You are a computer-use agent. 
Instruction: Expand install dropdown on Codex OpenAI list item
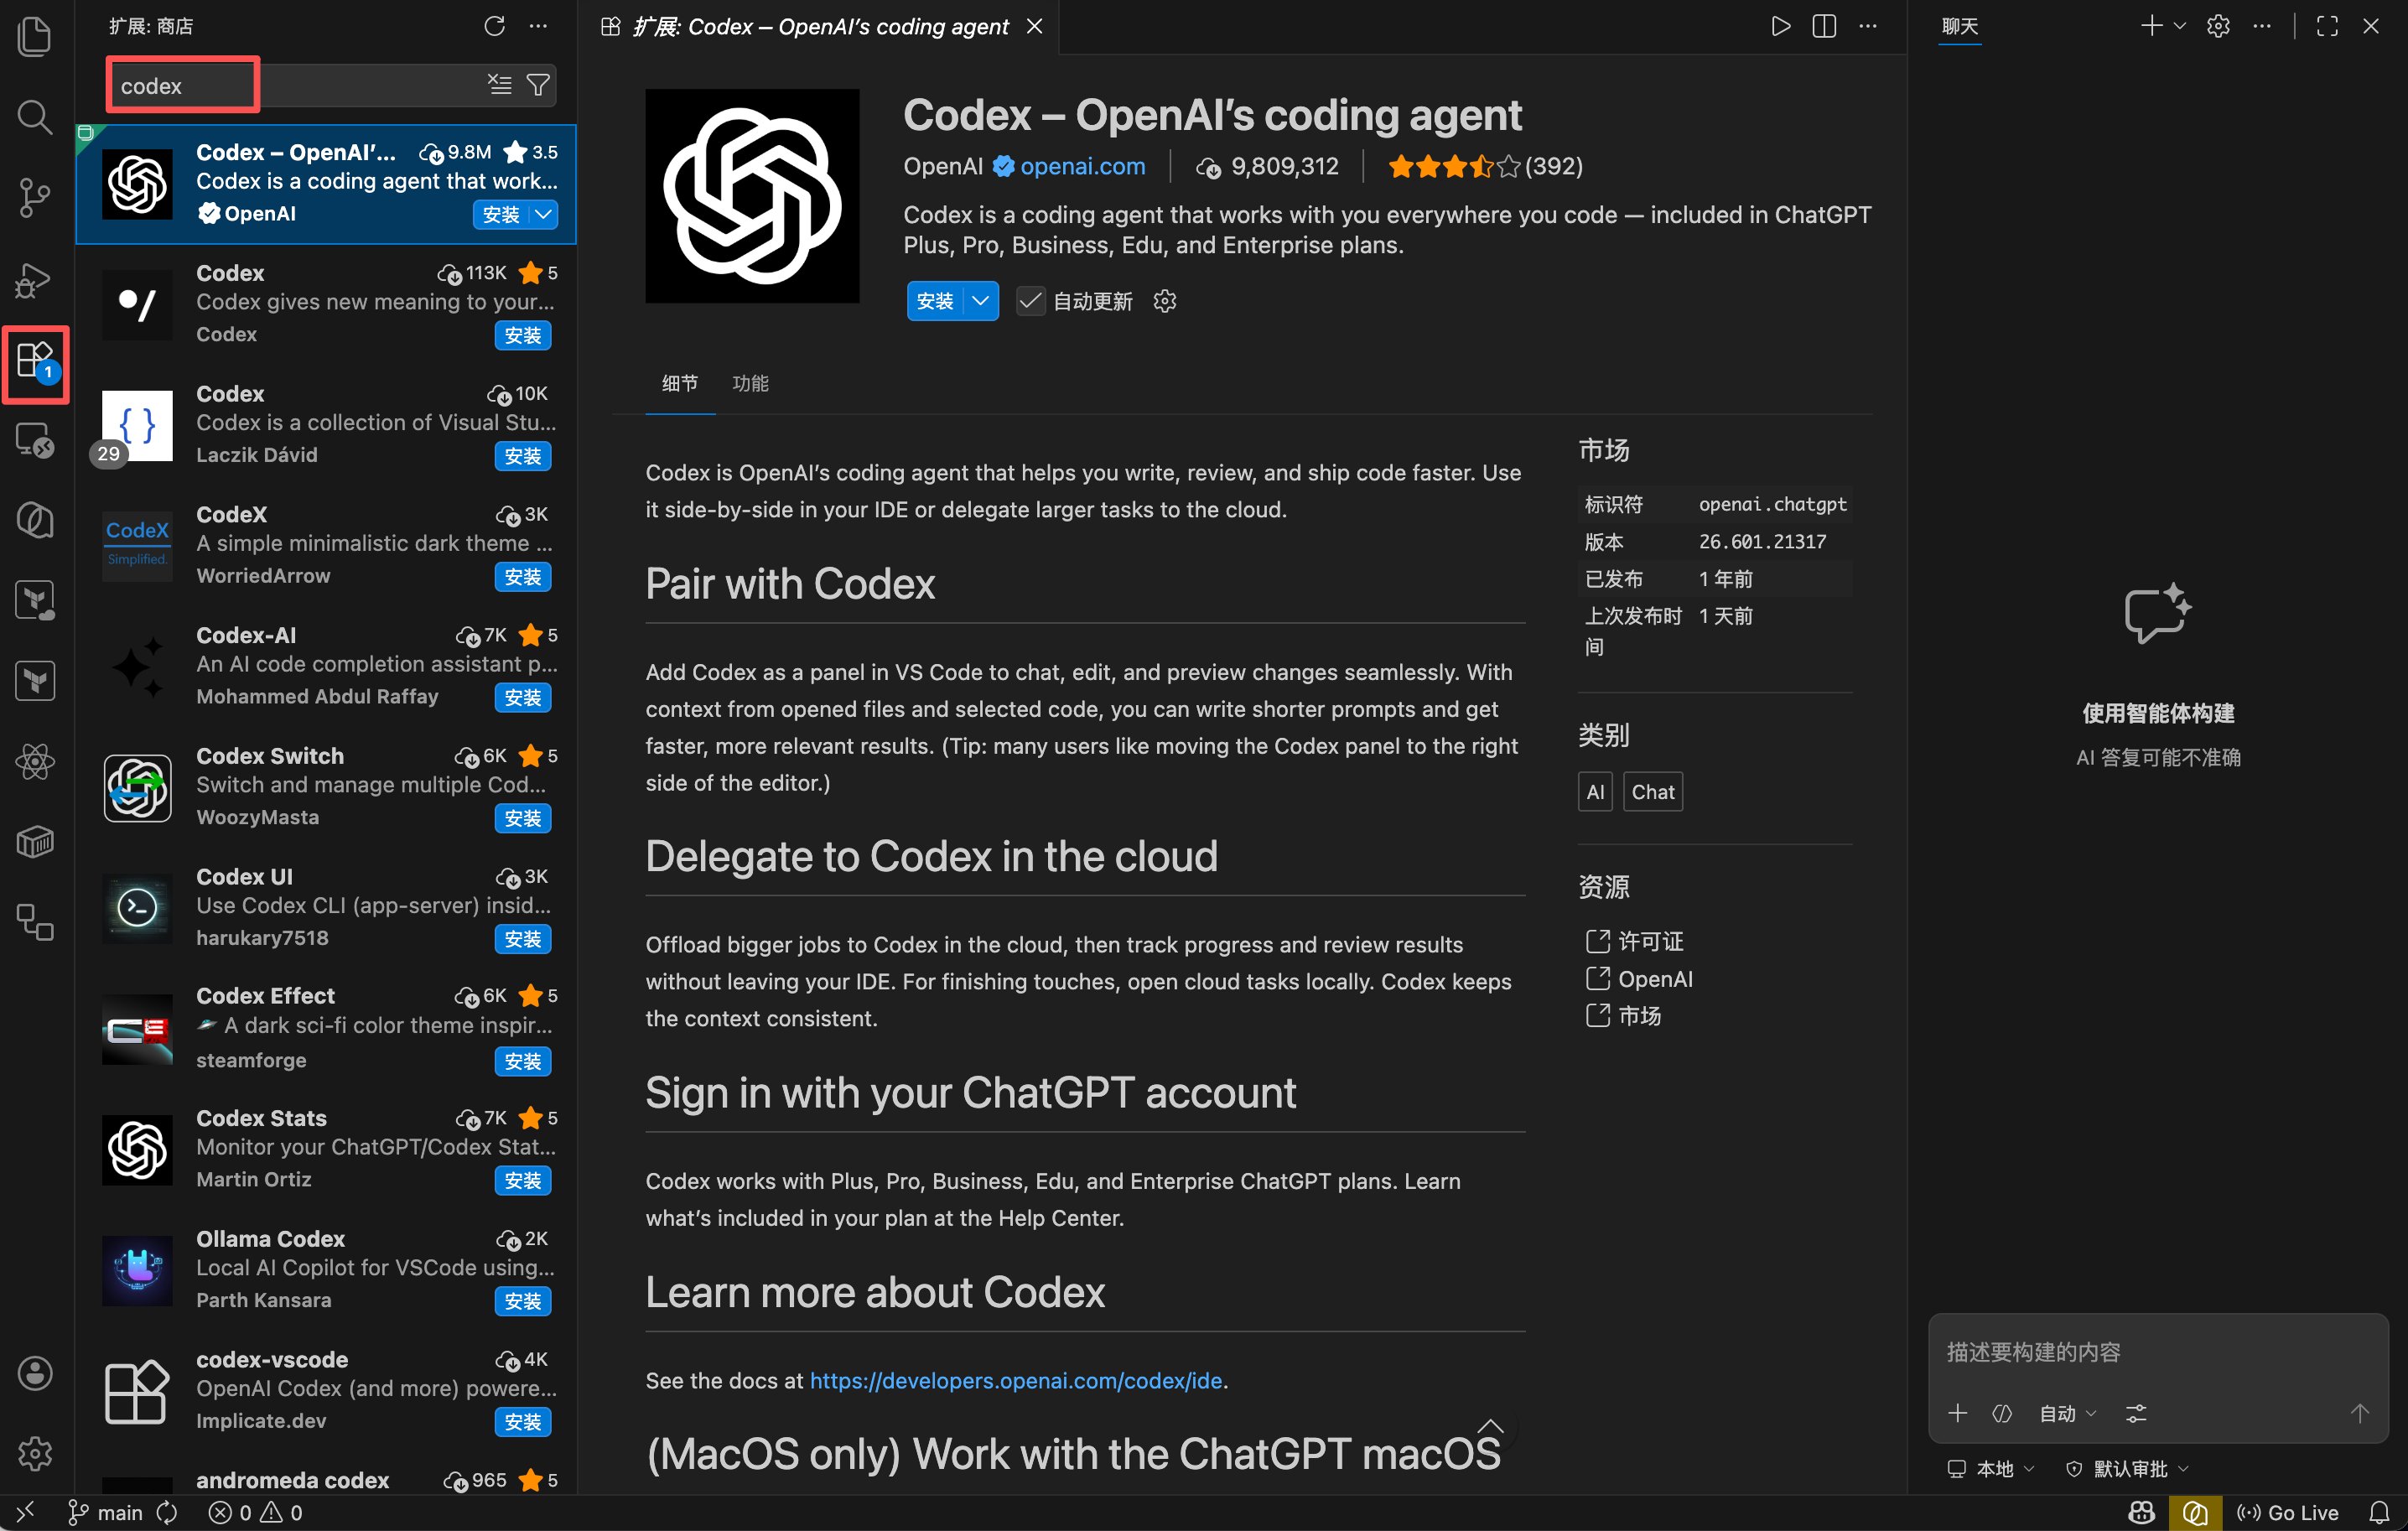tap(543, 214)
